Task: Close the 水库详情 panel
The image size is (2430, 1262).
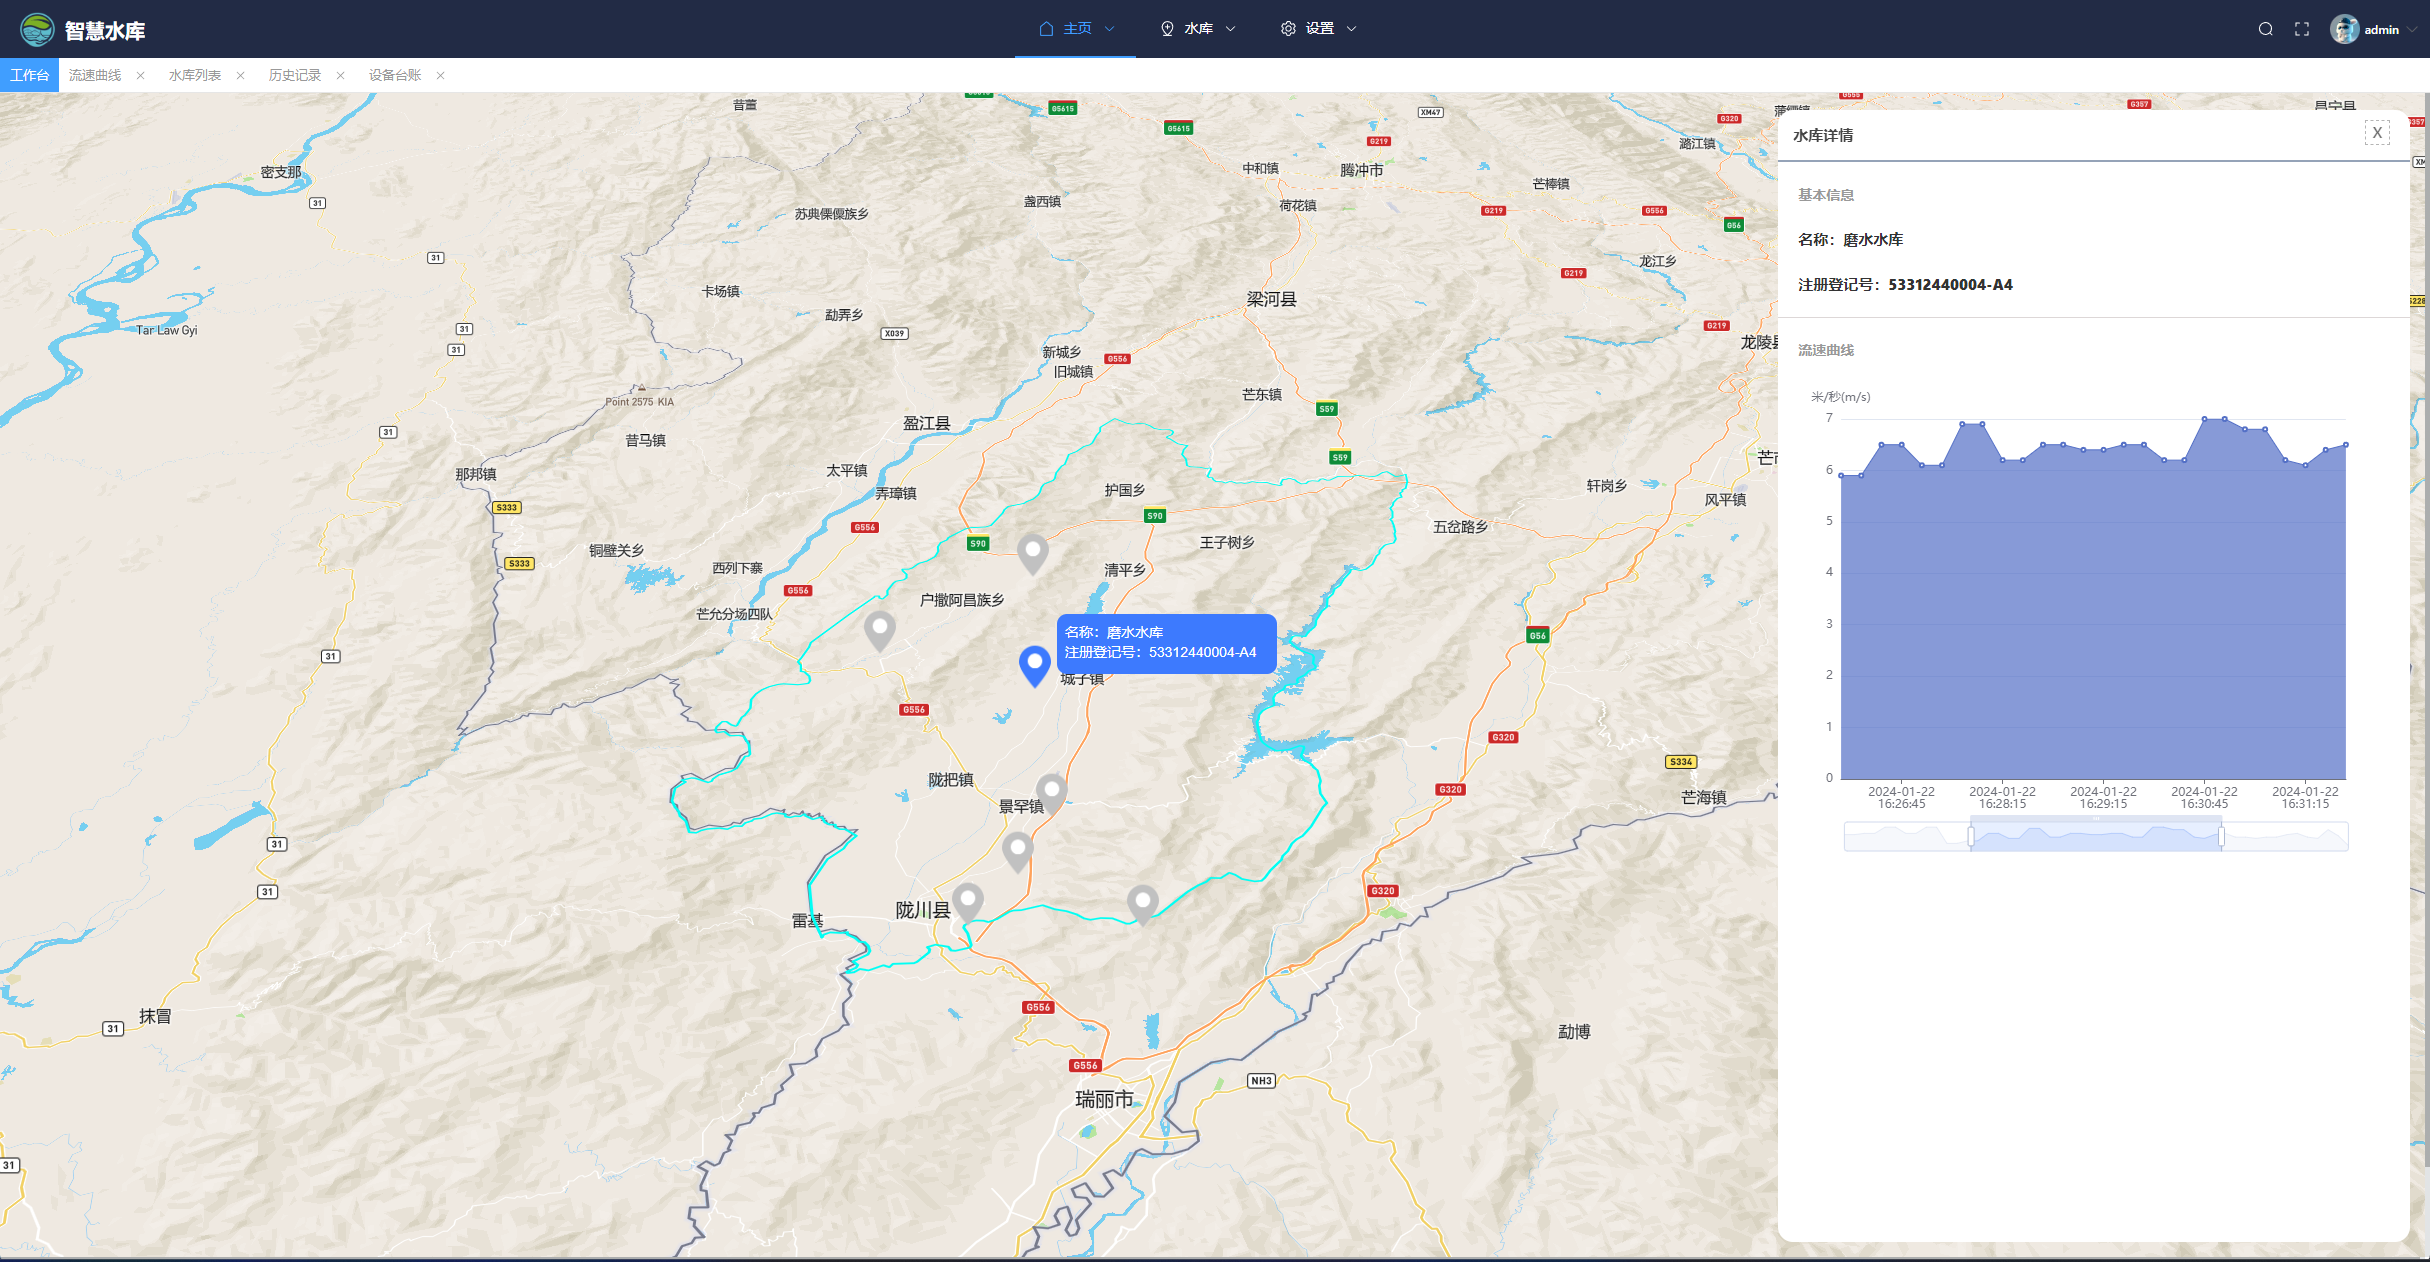Action: pos(2377,133)
